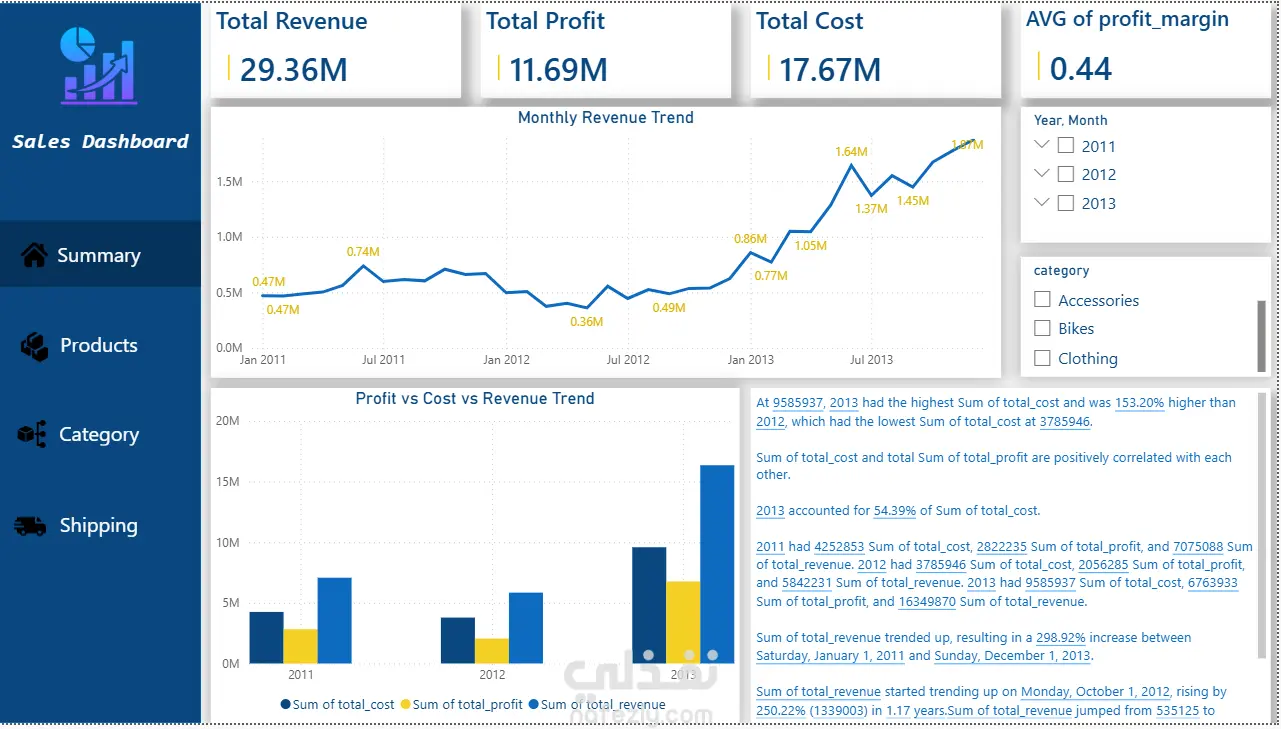Click the 16349870 revenue value link
The width and height of the screenshot is (1281, 729).
(927, 602)
